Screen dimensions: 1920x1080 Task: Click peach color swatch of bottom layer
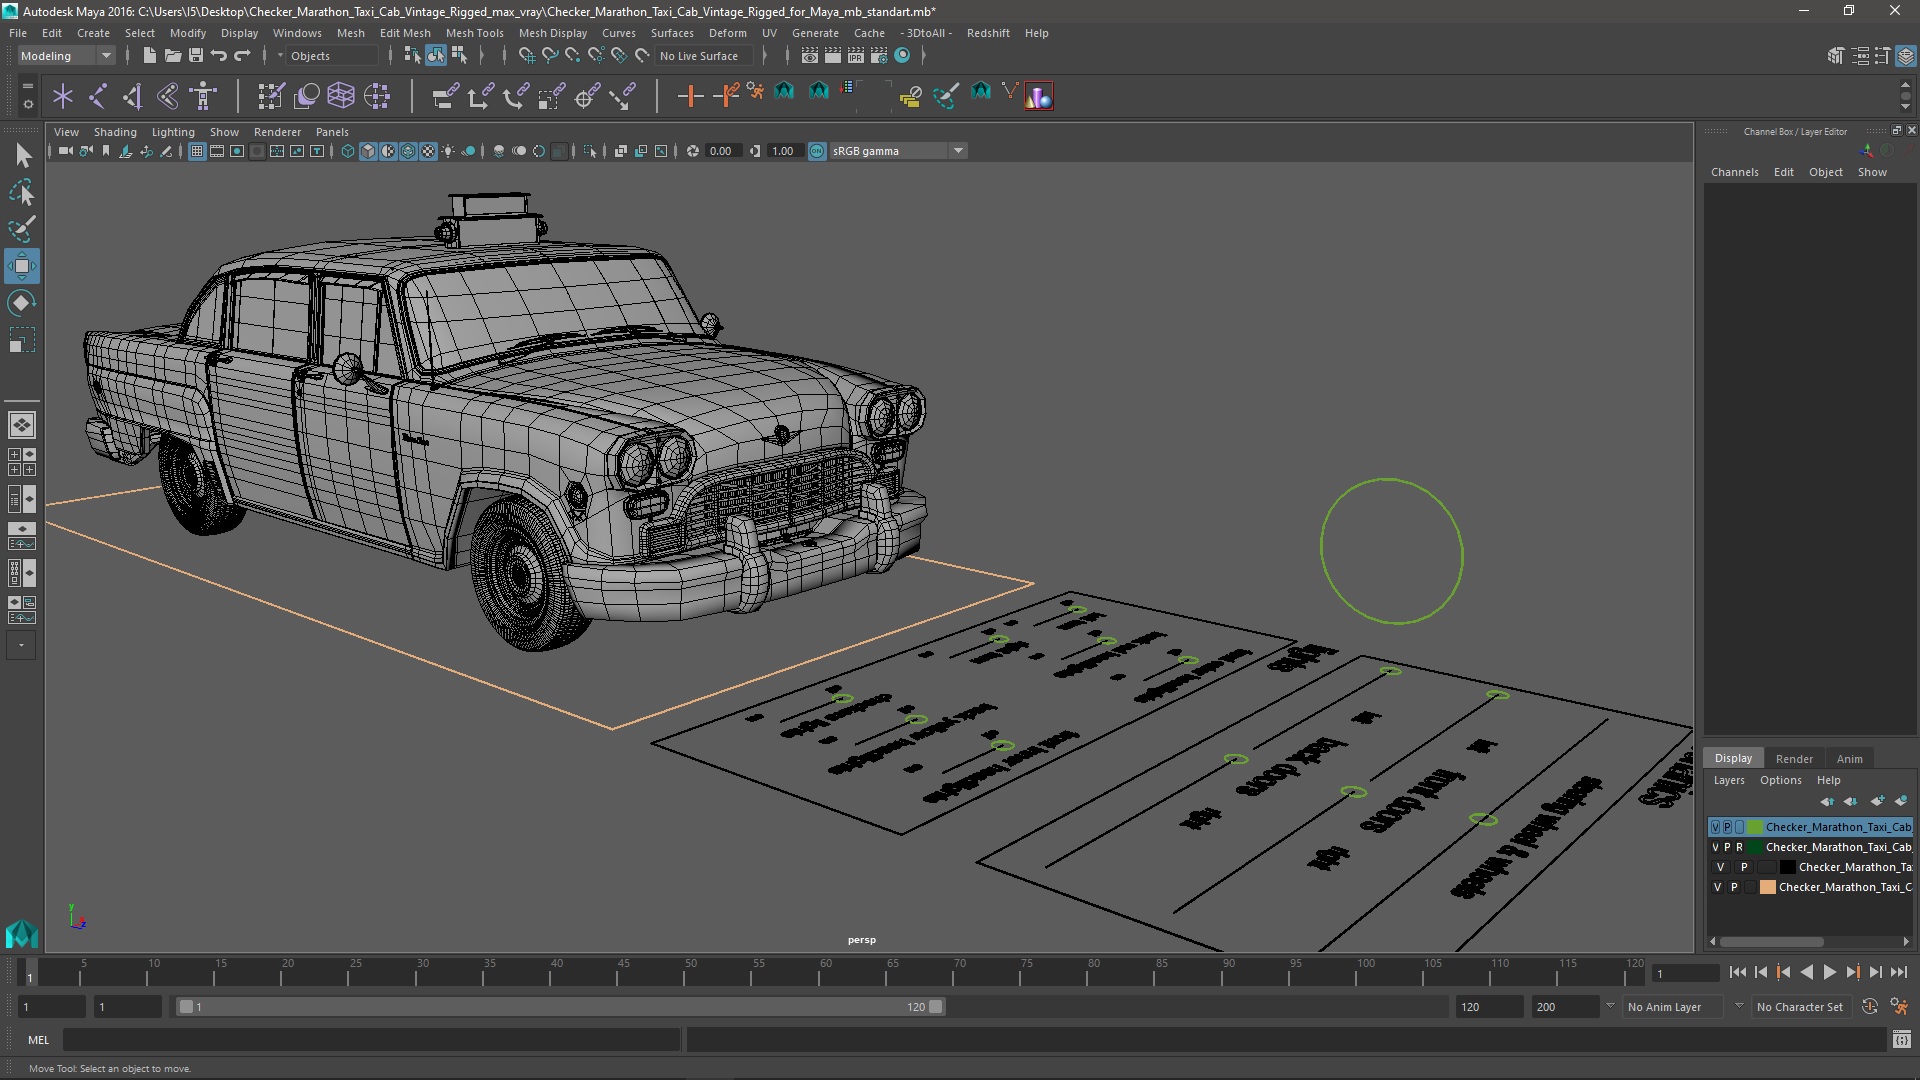point(1767,887)
